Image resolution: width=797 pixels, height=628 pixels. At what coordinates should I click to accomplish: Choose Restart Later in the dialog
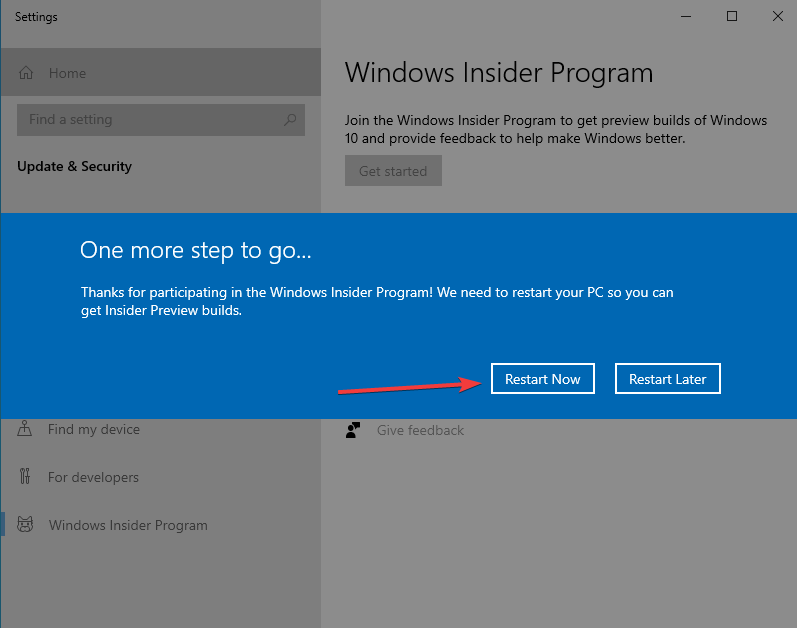click(x=667, y=379)
